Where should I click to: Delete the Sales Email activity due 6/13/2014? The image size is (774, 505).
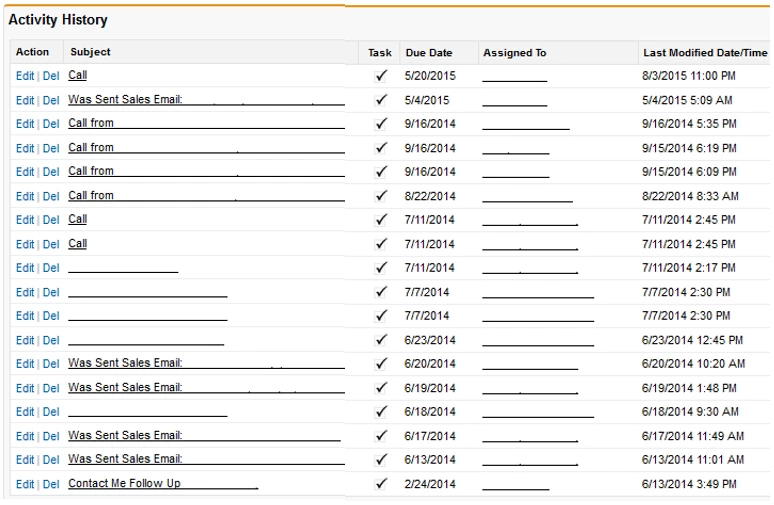click(51, 460)
